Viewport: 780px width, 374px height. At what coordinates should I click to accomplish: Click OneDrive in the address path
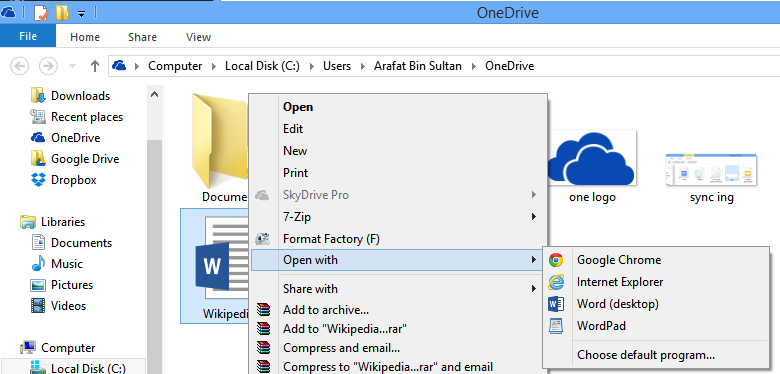509,66
